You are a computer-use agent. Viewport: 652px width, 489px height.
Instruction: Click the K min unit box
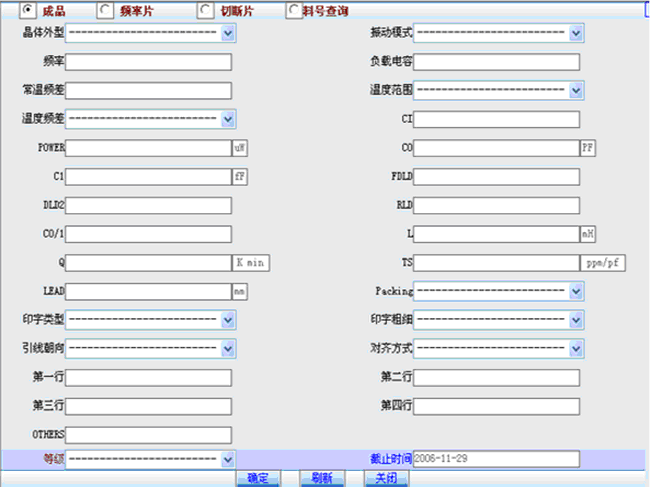pos(251,263)
